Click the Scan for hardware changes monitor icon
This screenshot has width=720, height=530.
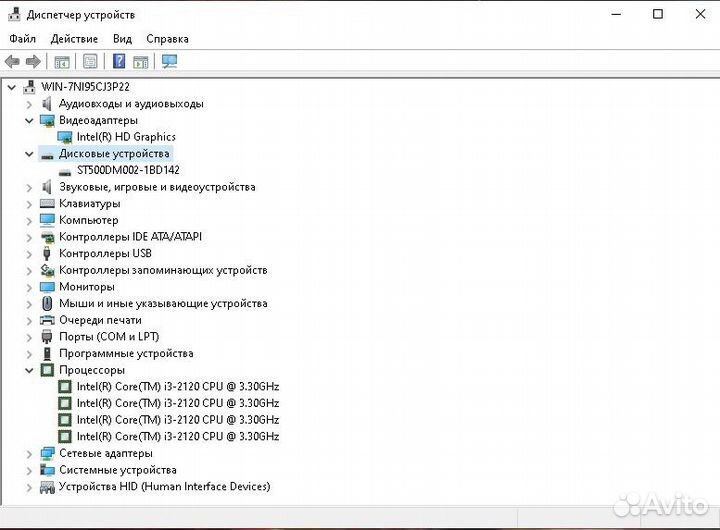[x=169, y=61]
